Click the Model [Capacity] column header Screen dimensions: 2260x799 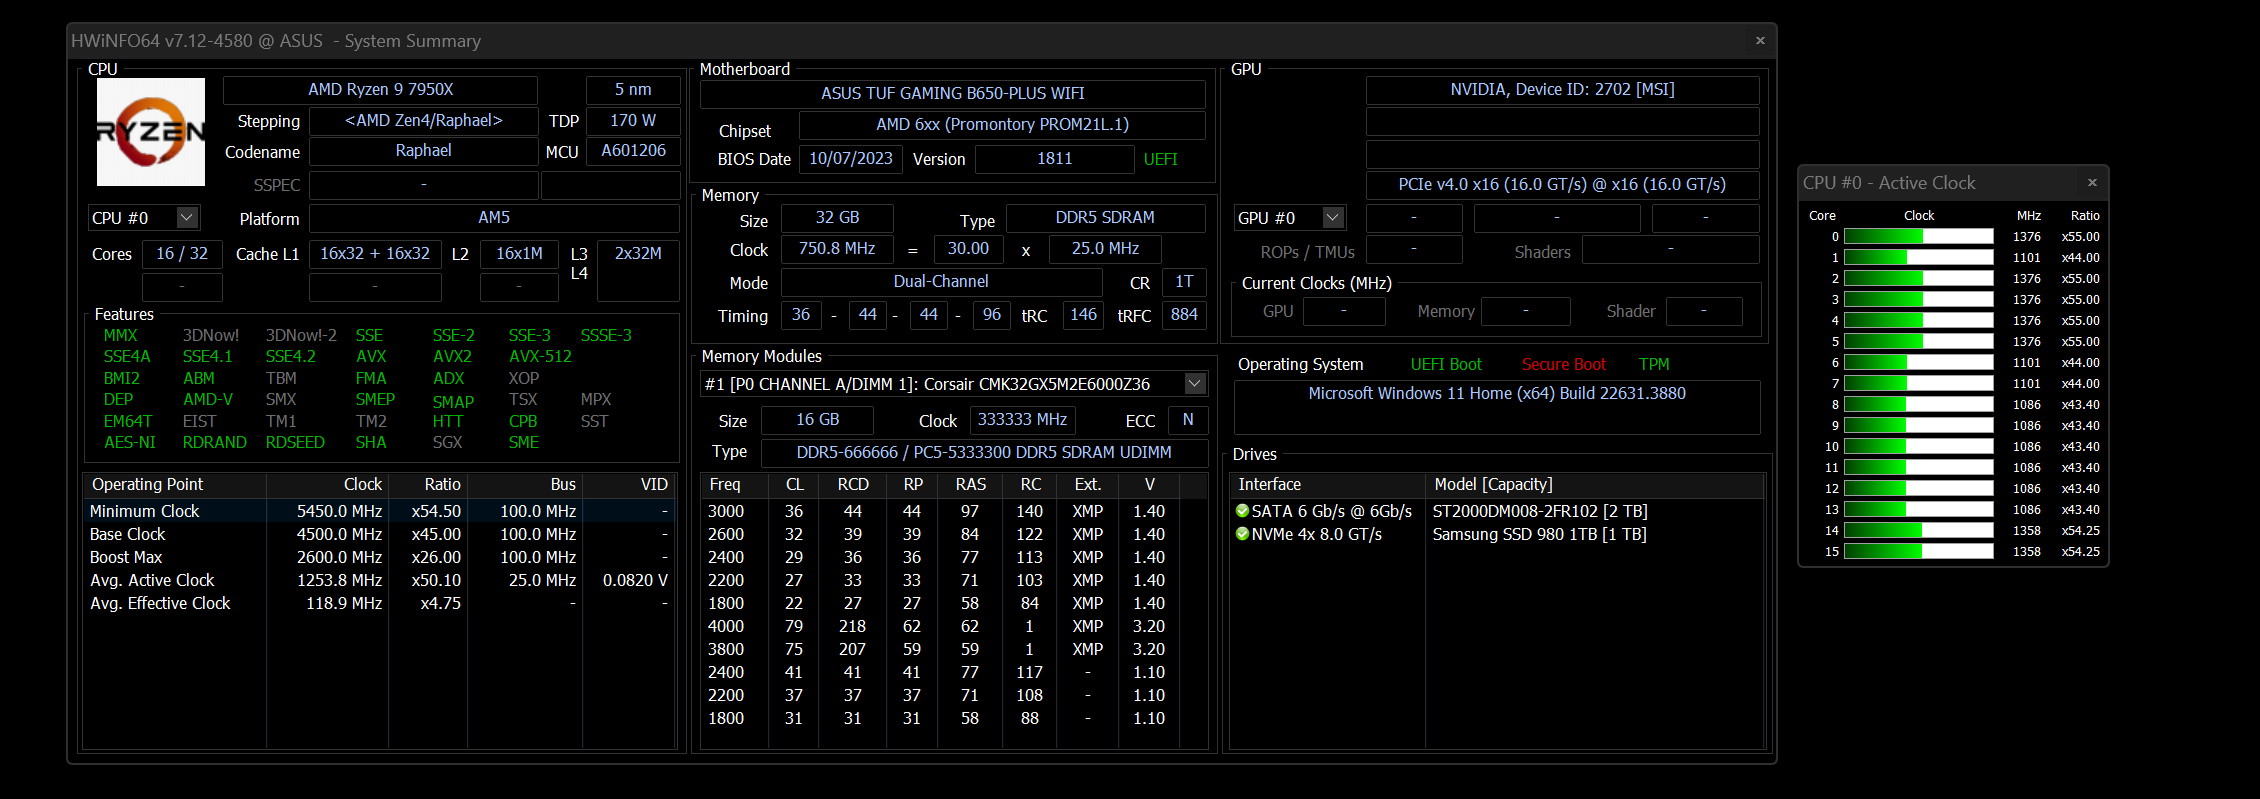[1595, 485]
